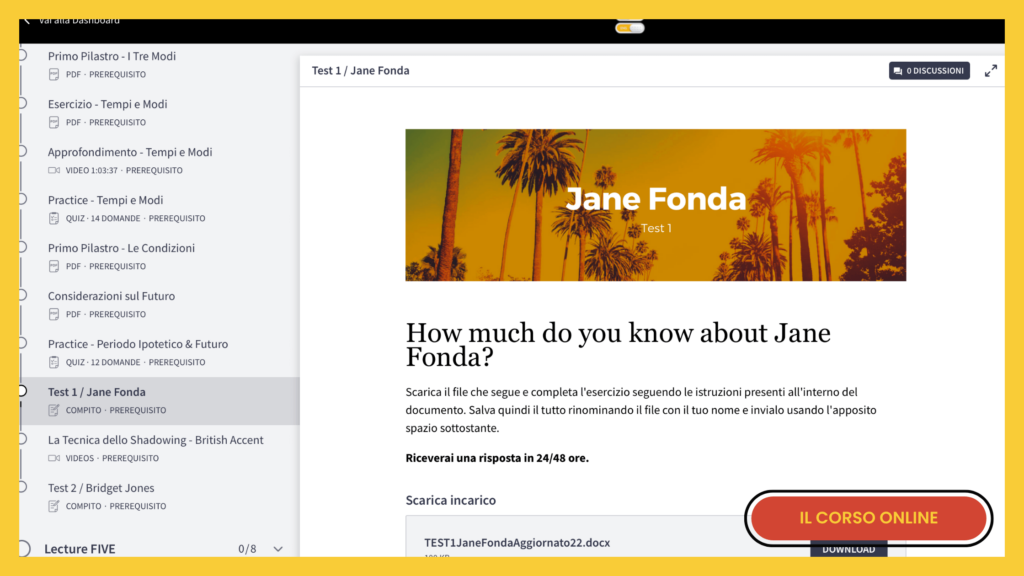Mark La Tecnica dello Shadowing as complete
Screen dimensions: 1024x576
pyautogui.click(x=22, y=439)
